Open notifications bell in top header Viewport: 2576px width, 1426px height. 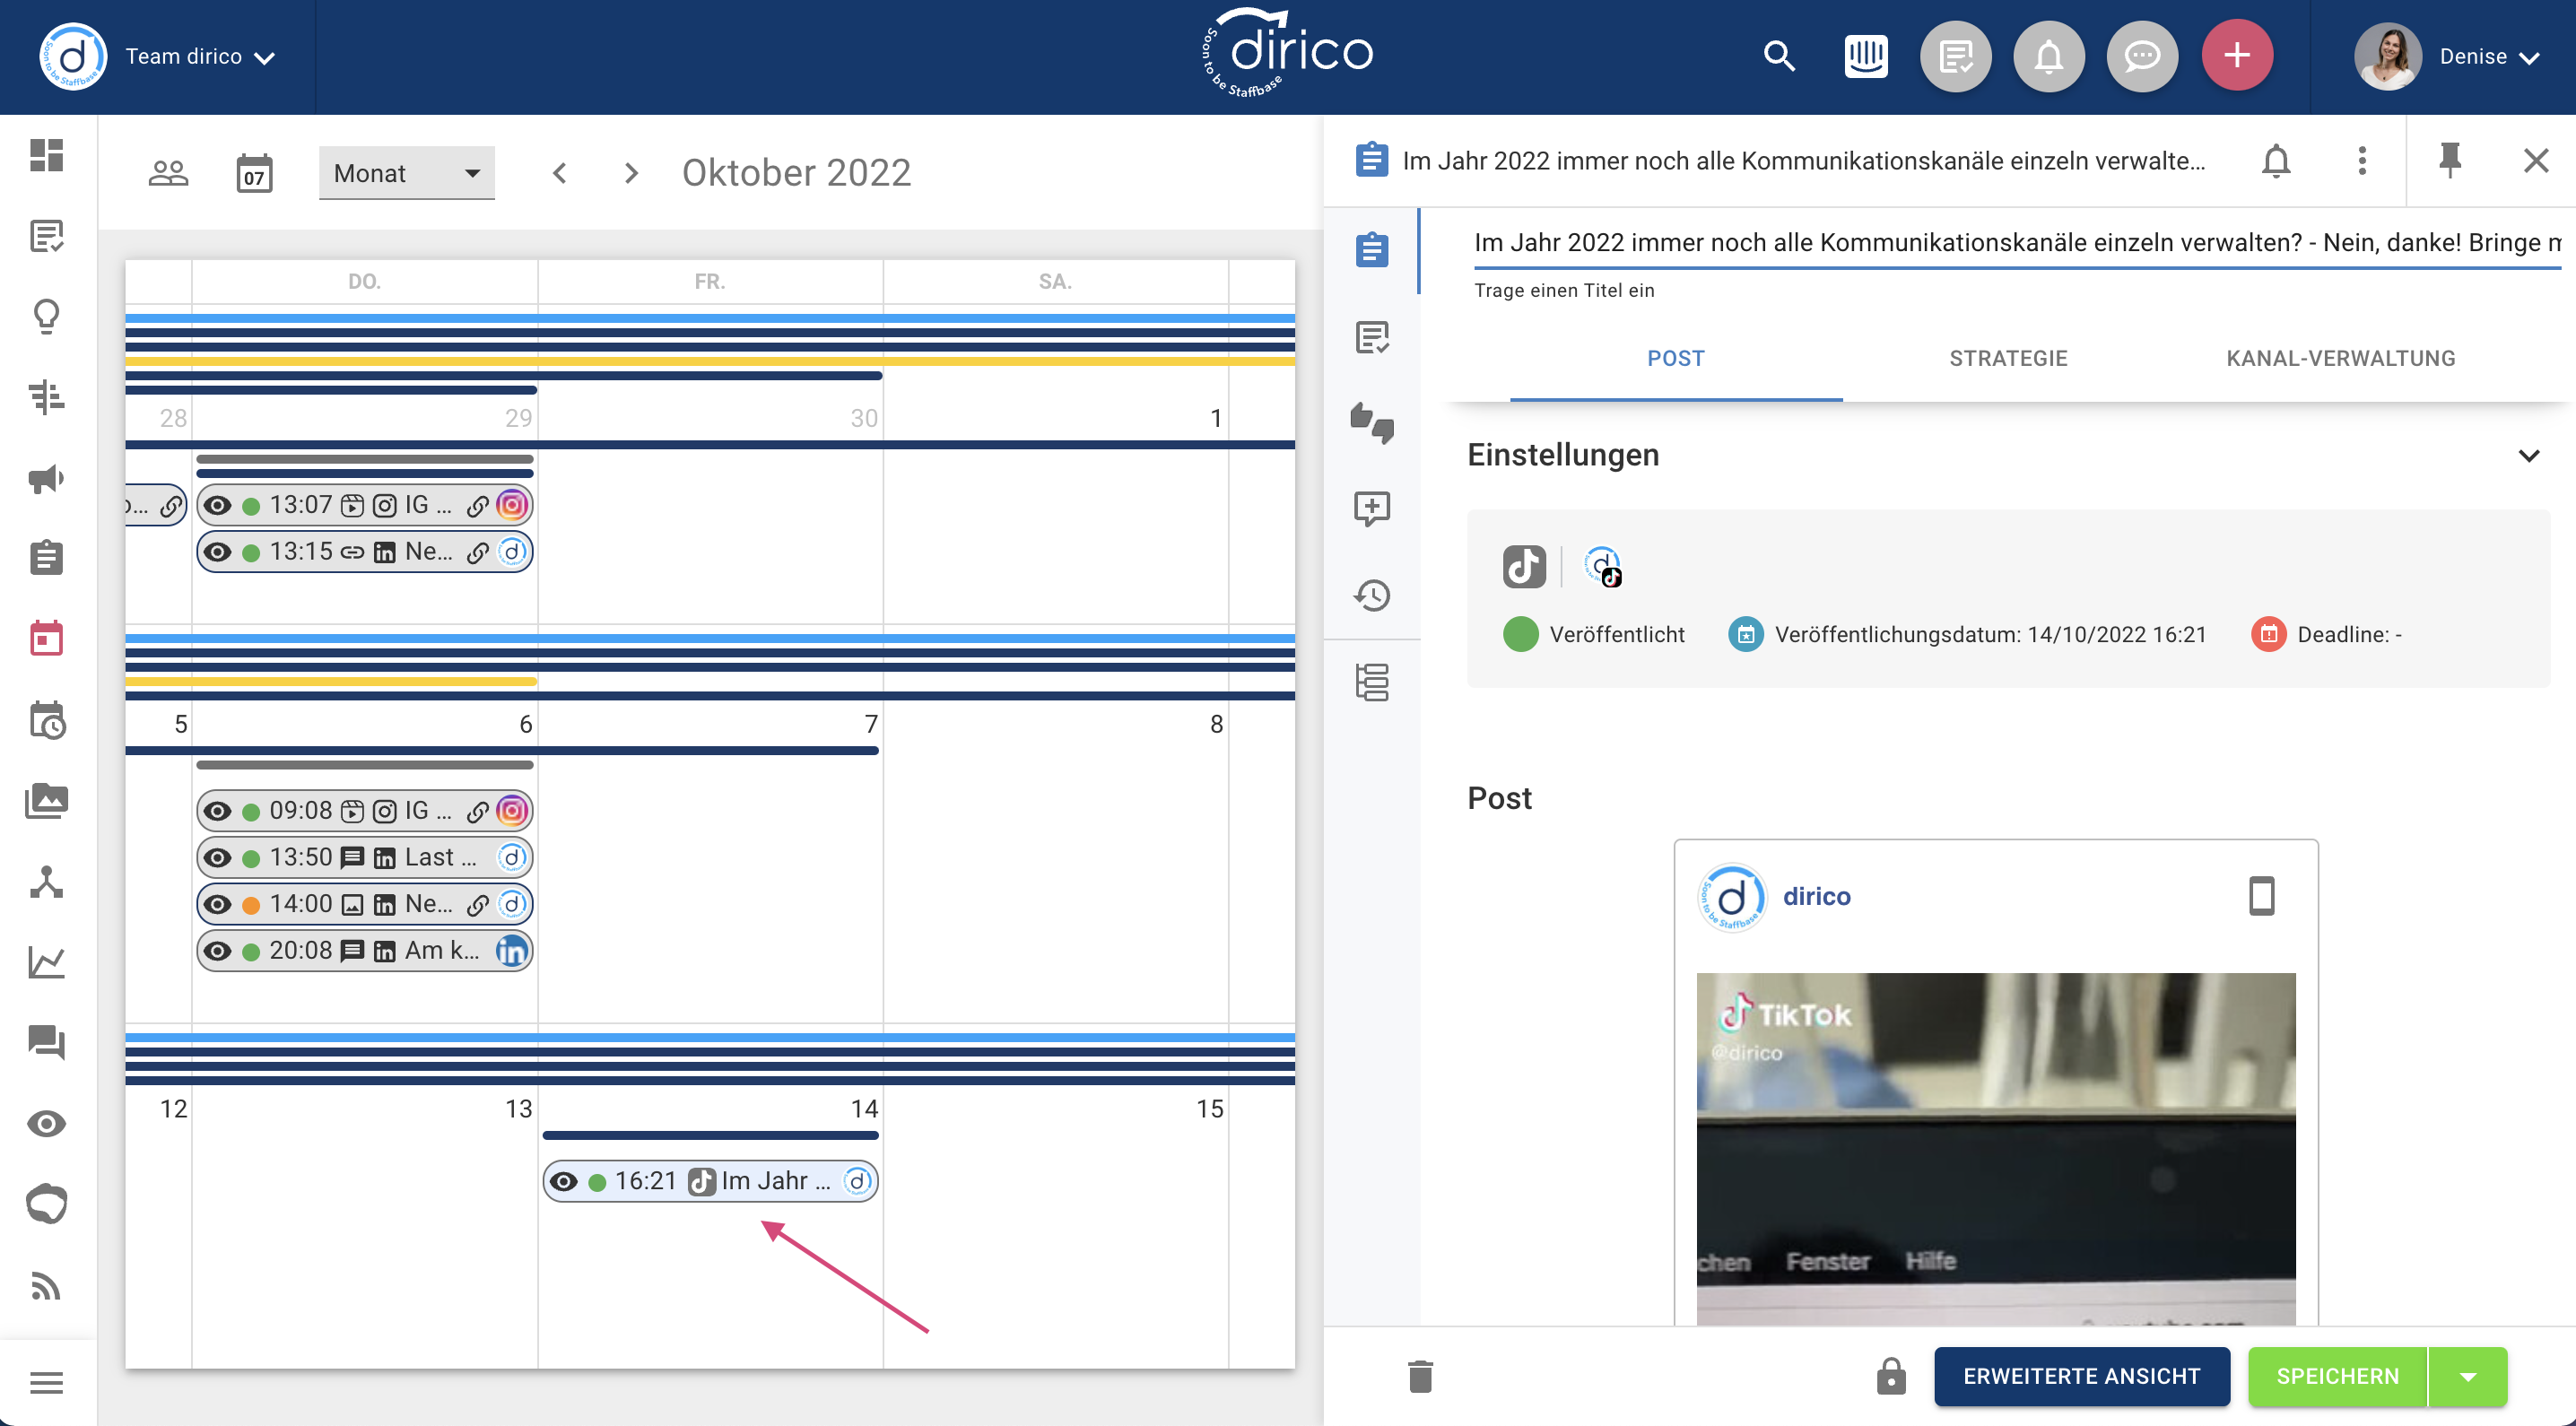[x=2049, y=56]
